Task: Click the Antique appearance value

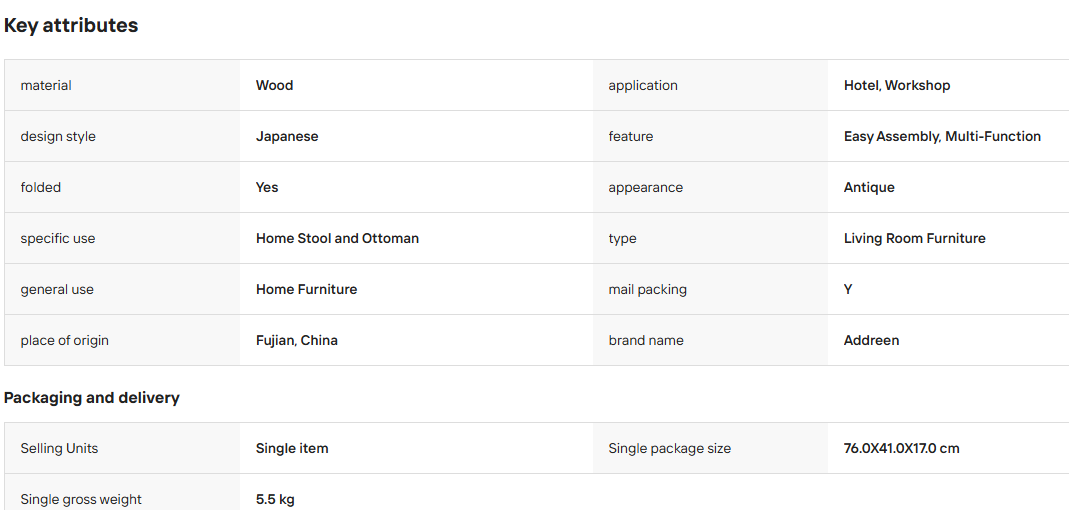Action: click(x=869, y=188)
